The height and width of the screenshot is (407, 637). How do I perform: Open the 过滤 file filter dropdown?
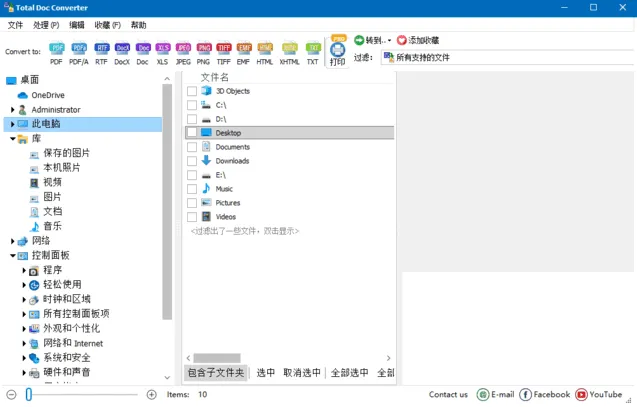pos(507,57)
